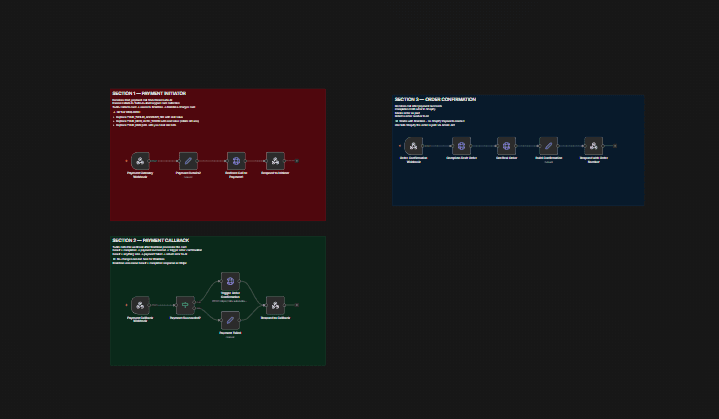This screenshot has width=719, height=419.
Task: Select the first webhook node in Section 1
Action: click(x=140, y=161)
